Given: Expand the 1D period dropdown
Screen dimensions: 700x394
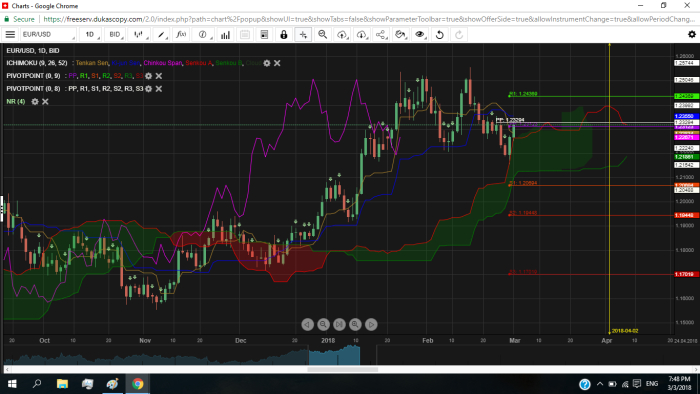Looking at the screenshot, I should point(90,34).
